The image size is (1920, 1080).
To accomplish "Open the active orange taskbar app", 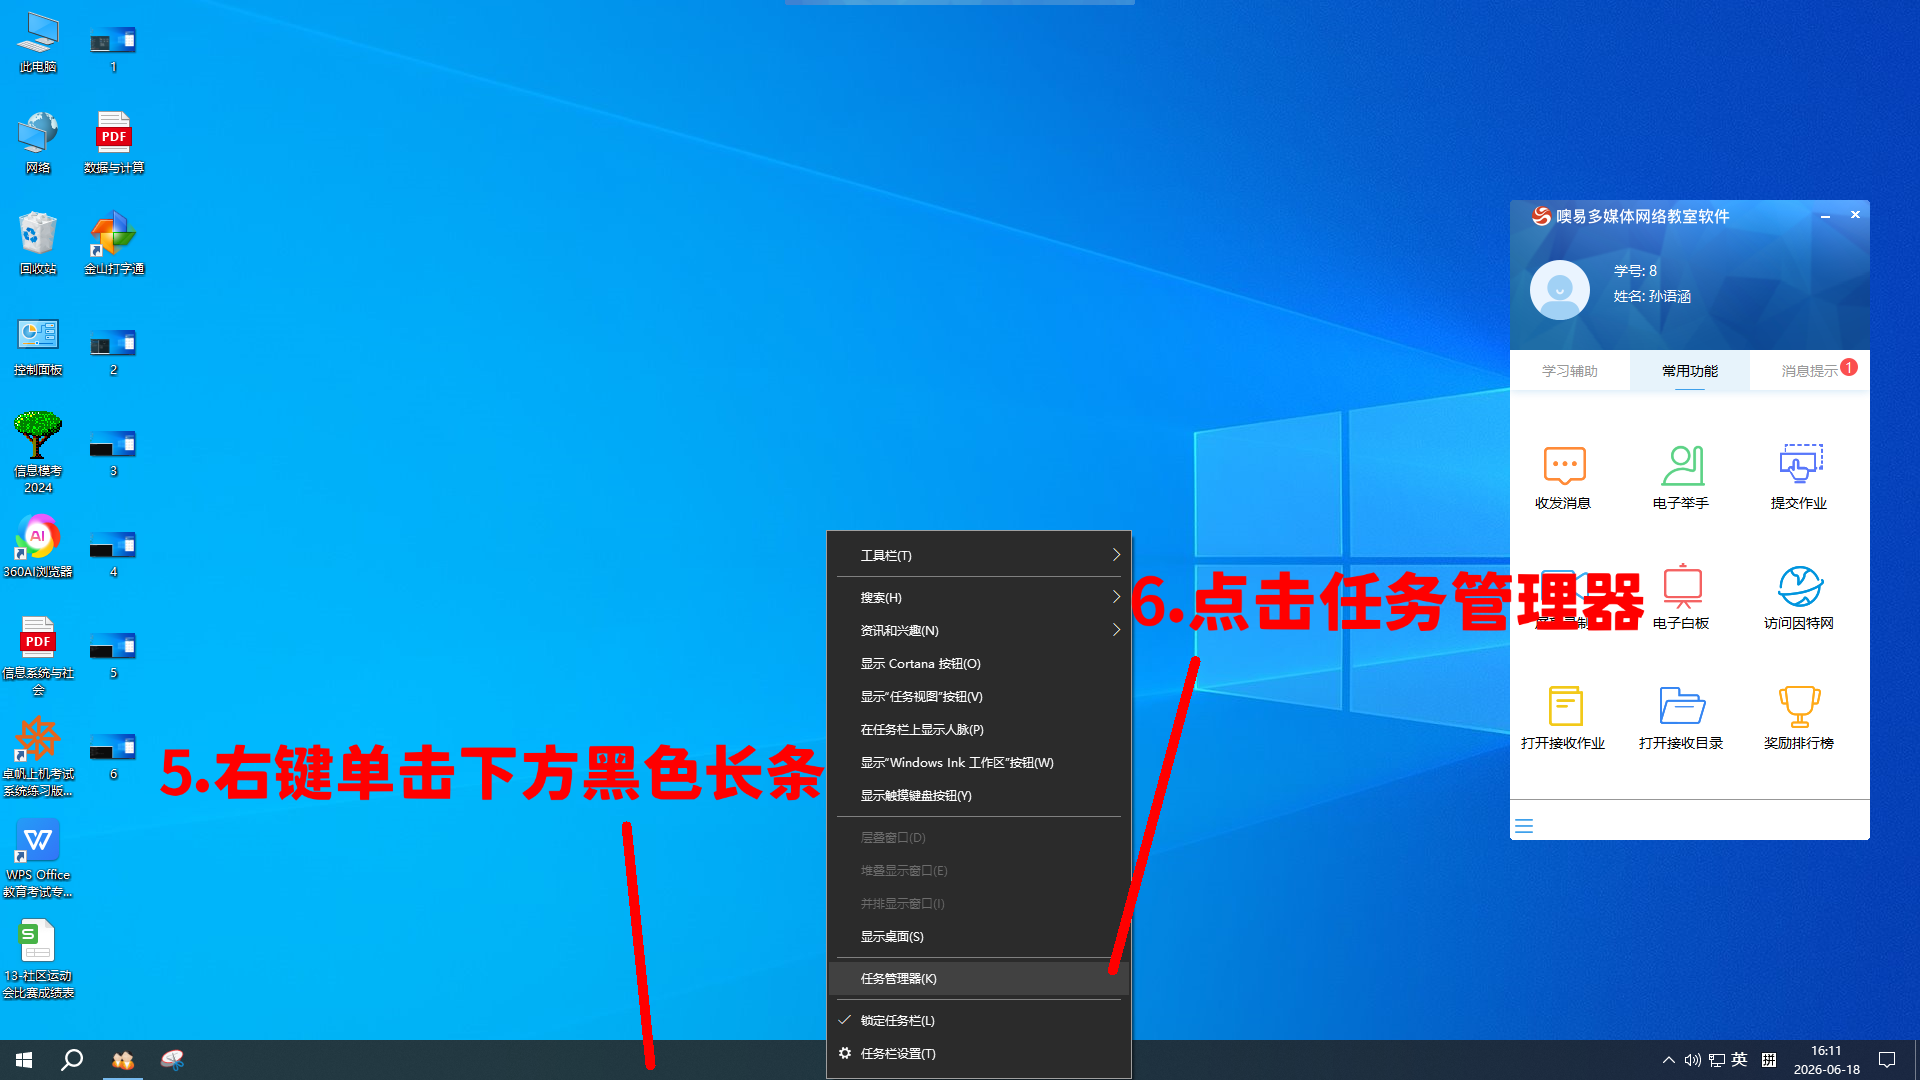I will pyautogui.click(x=123, y=1060).
